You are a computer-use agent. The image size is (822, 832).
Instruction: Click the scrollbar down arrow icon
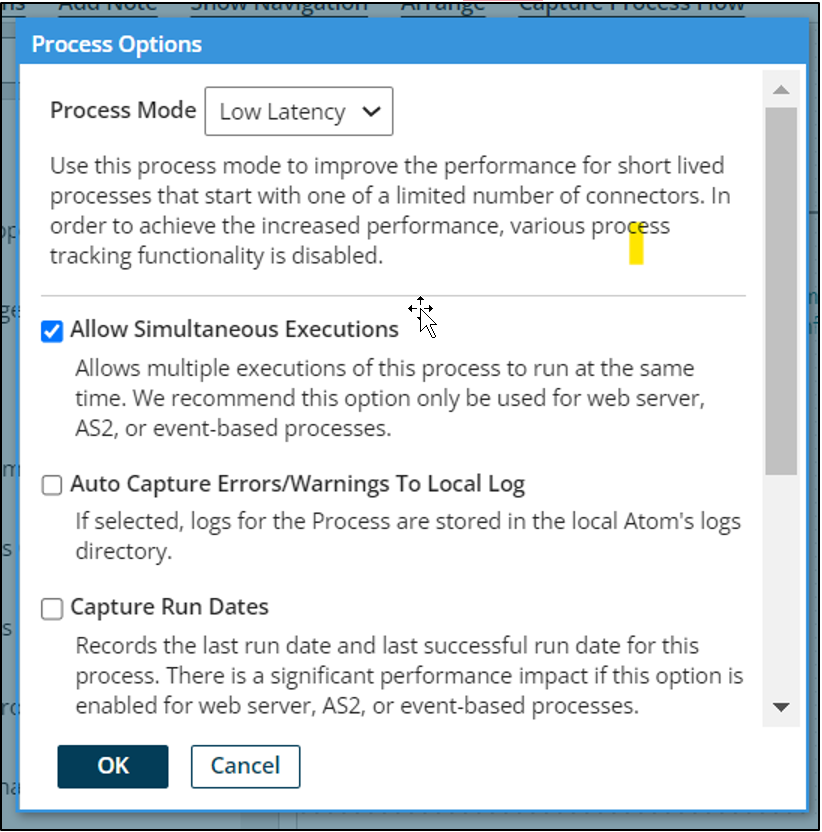click(782, 708)
